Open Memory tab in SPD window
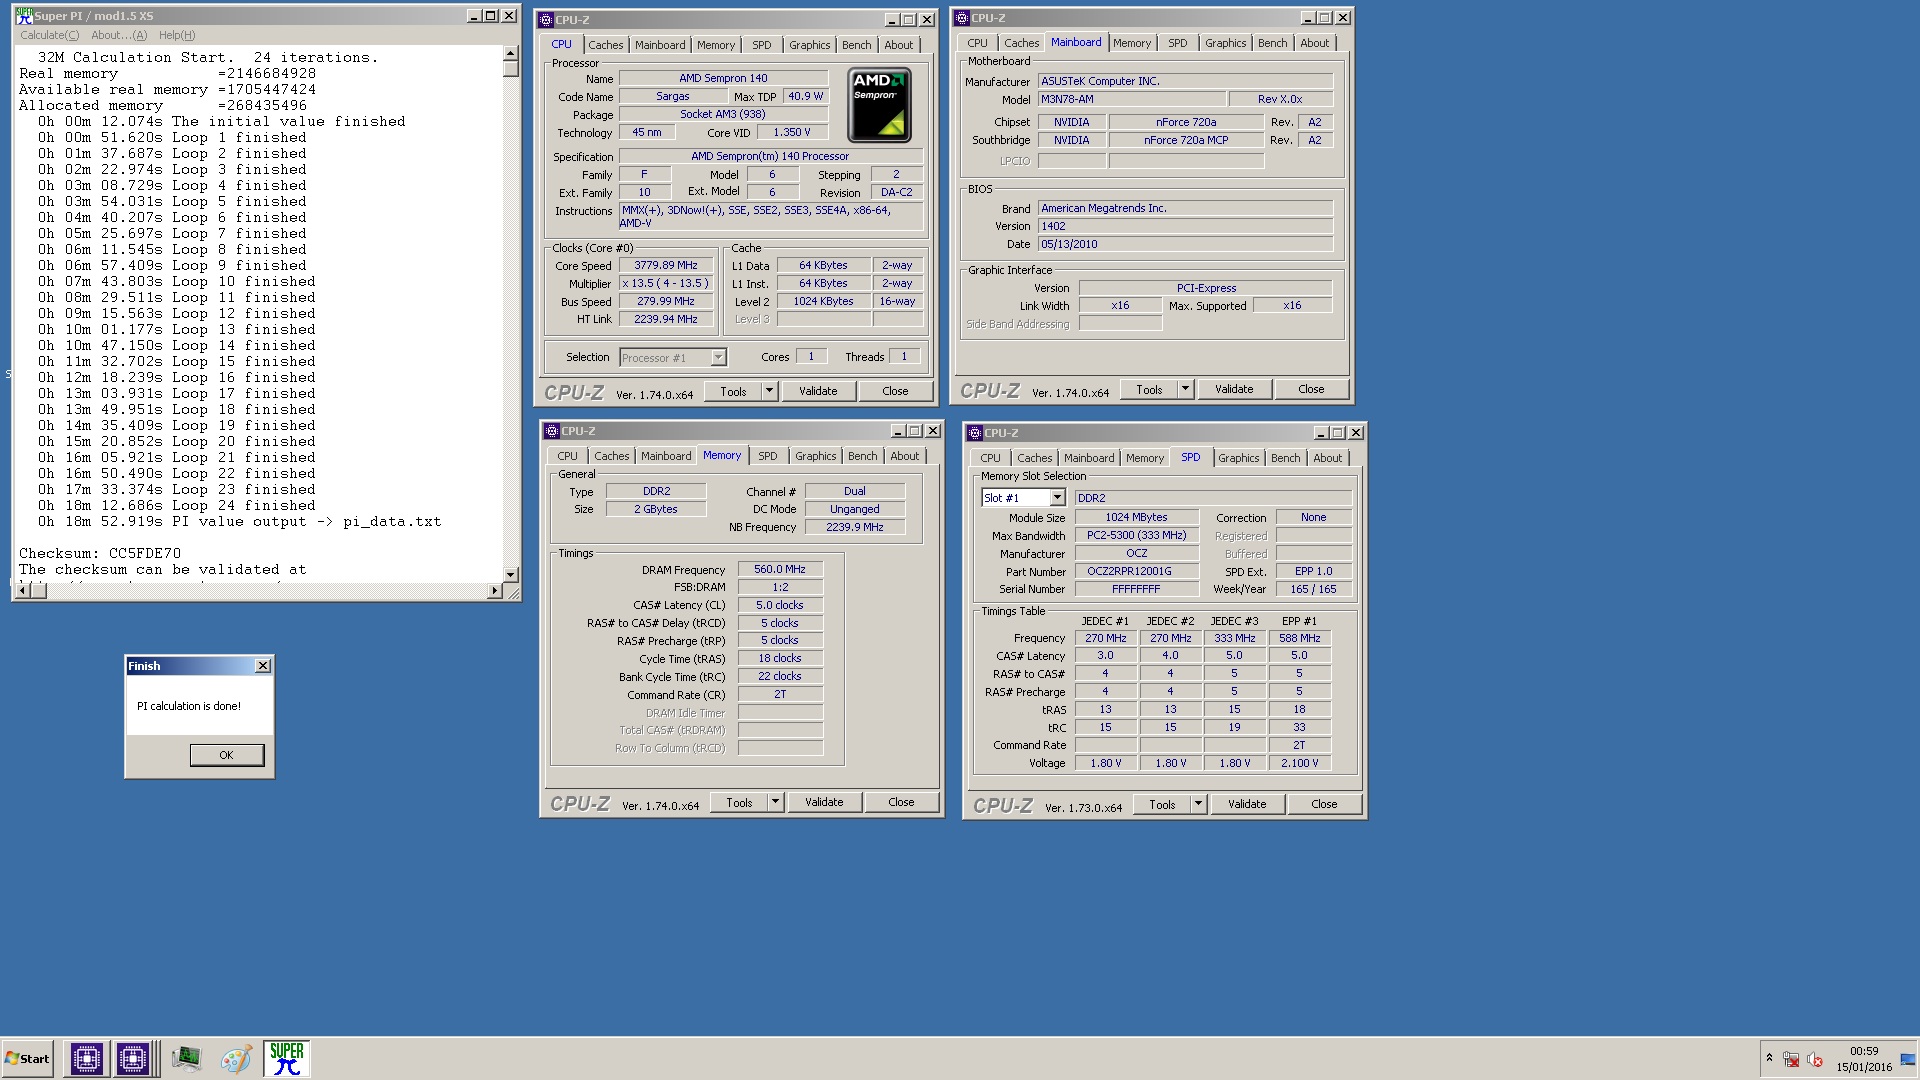This screenshot has width=1920, height=1080. pos(1145,458)
